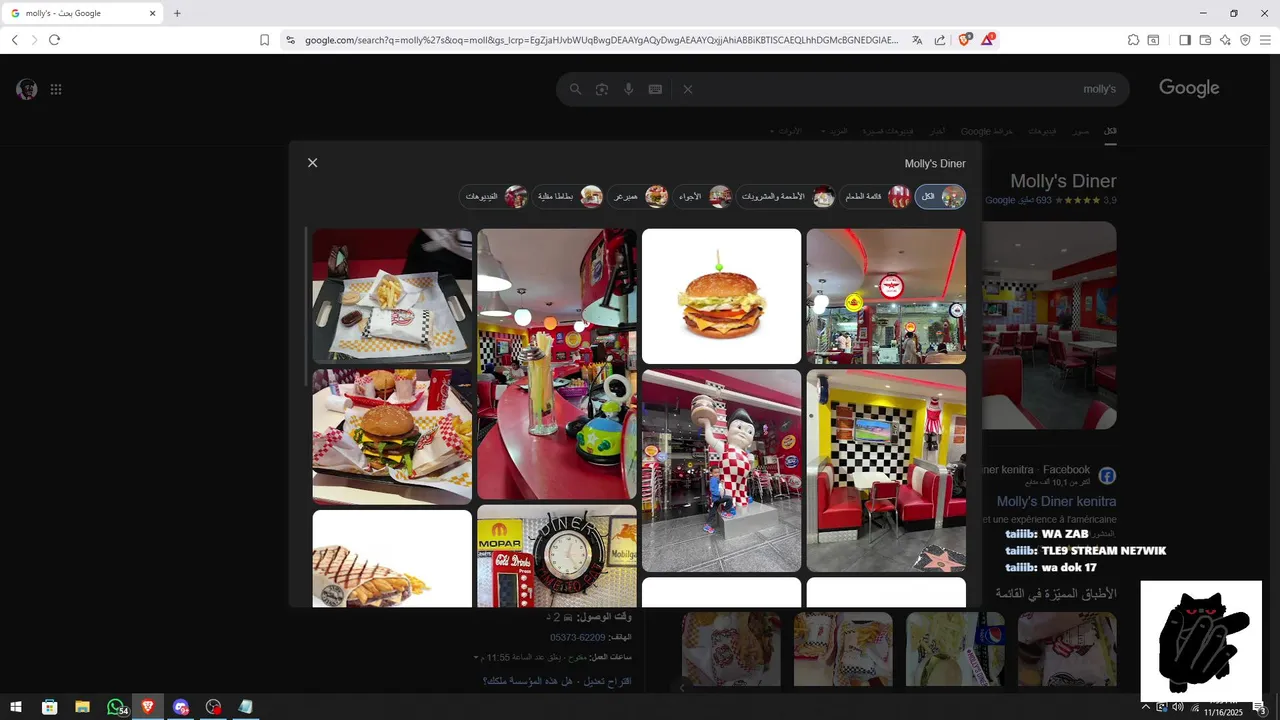Open the Google account profile avatar
This screenshot has height=720, width=1280.
point(27,89)
